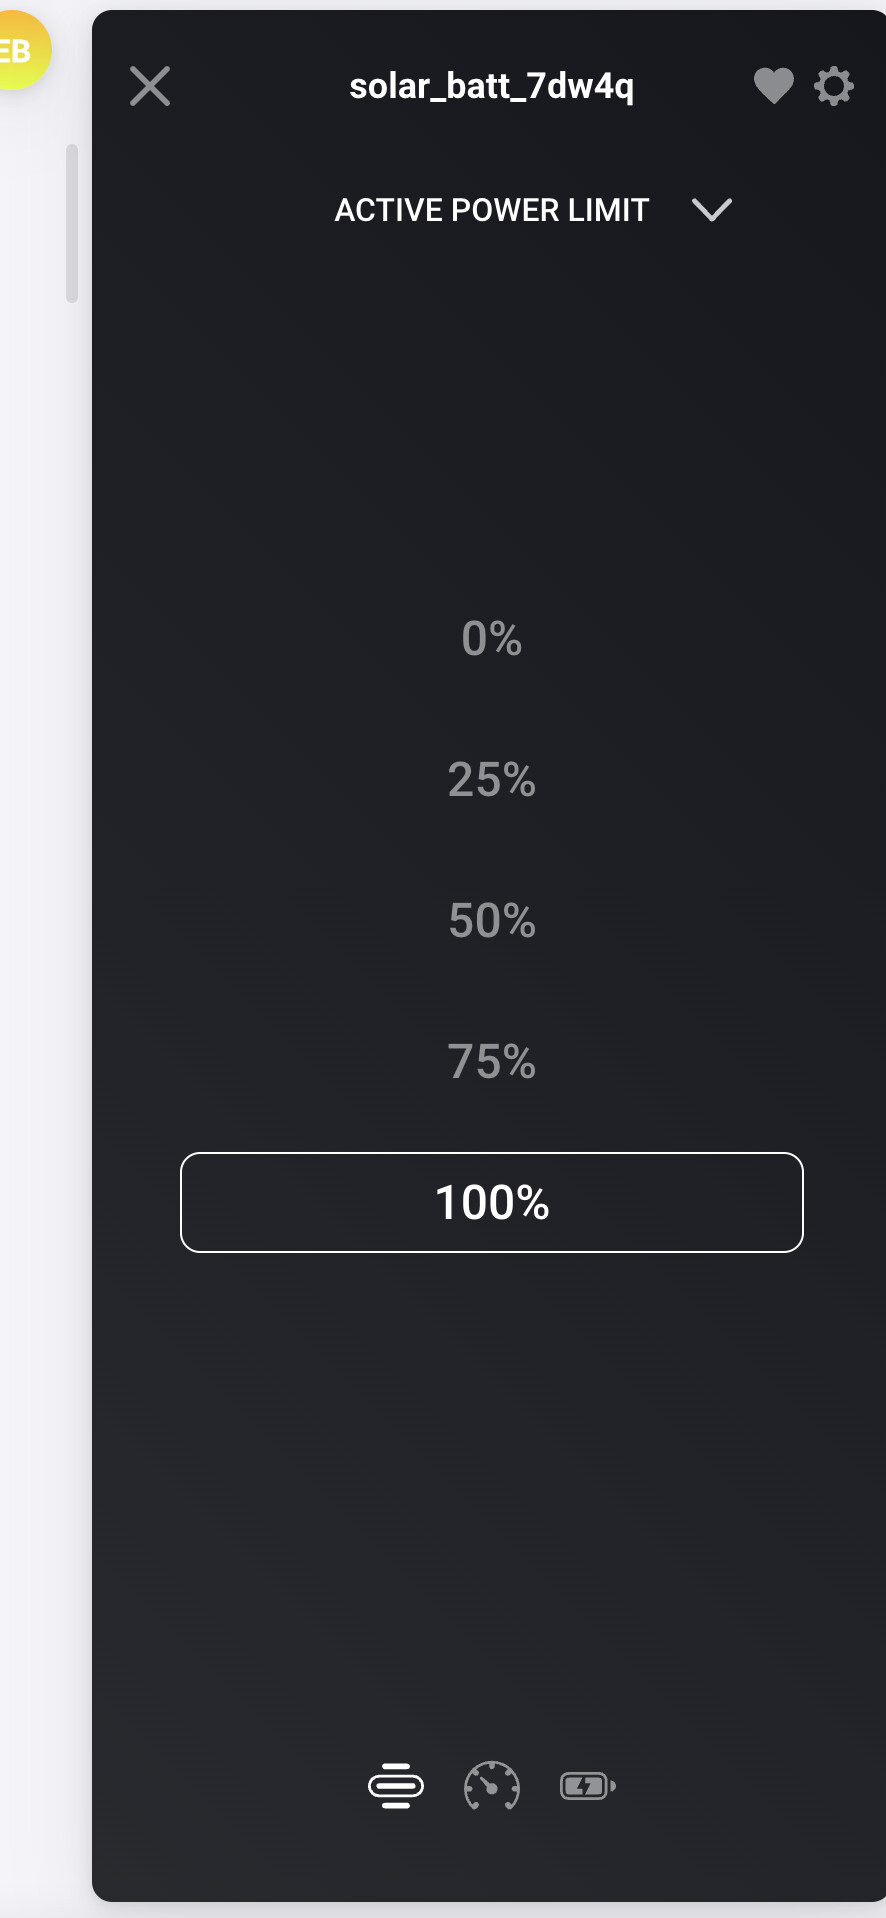The height and width of the screenshot is (1918, 886).
Task: Click the selected 100% option box
Action: [x=491, y=1202]
